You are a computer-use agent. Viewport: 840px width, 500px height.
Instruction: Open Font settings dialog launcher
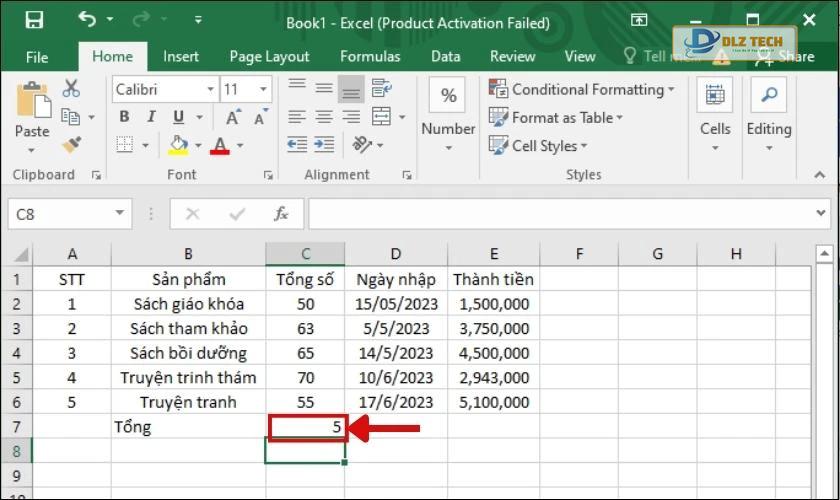(x=268, y=175)
